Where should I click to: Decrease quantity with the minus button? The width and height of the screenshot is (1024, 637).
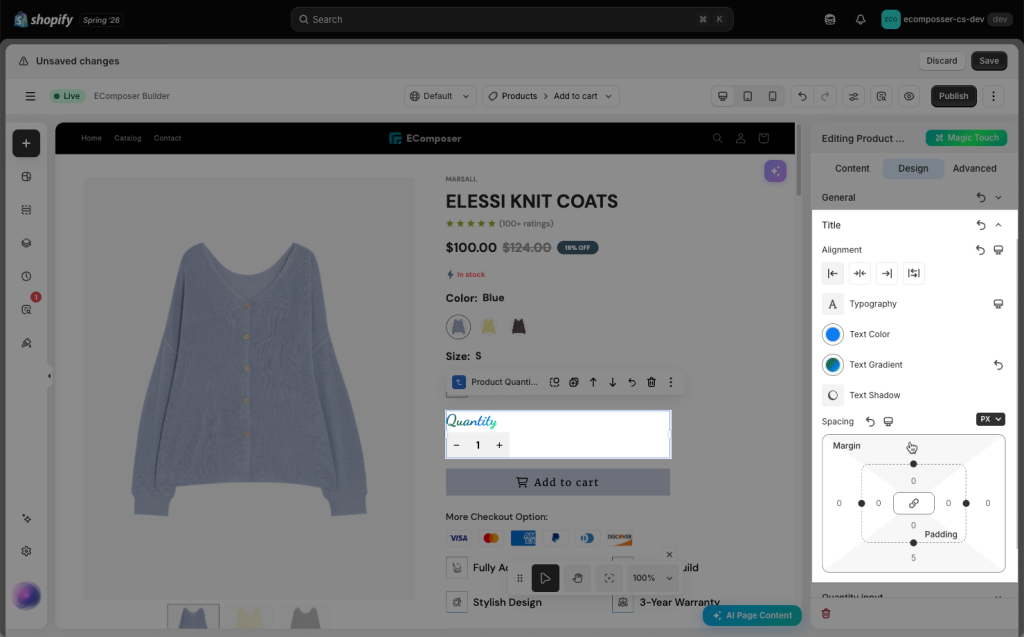(456, 445)
